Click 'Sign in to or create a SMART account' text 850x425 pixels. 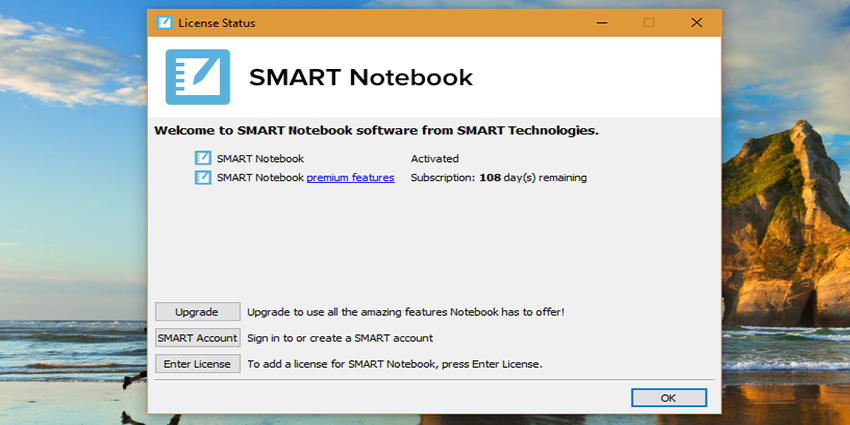(340, 338)
